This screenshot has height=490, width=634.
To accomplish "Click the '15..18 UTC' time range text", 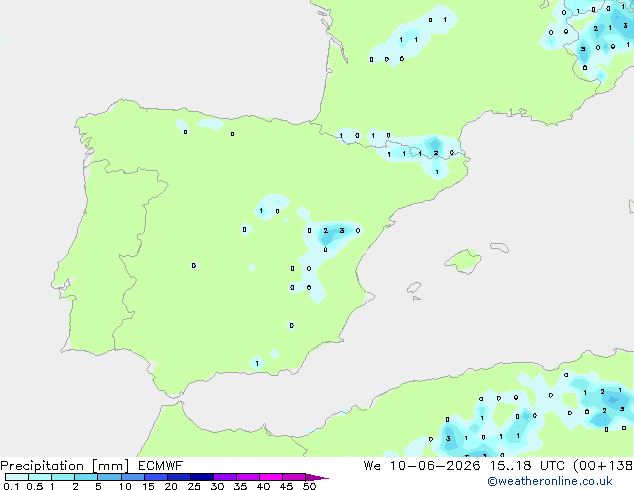I will [x=527, y=466].
